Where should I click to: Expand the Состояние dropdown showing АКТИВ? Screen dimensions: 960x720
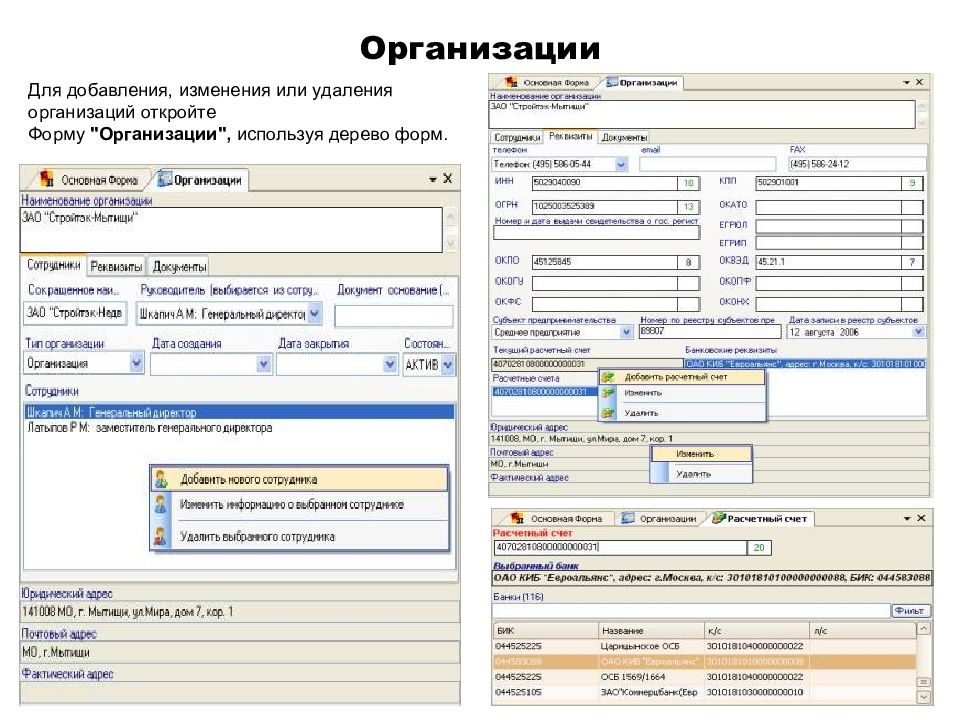pyautogui.click(x=448, y=365)
